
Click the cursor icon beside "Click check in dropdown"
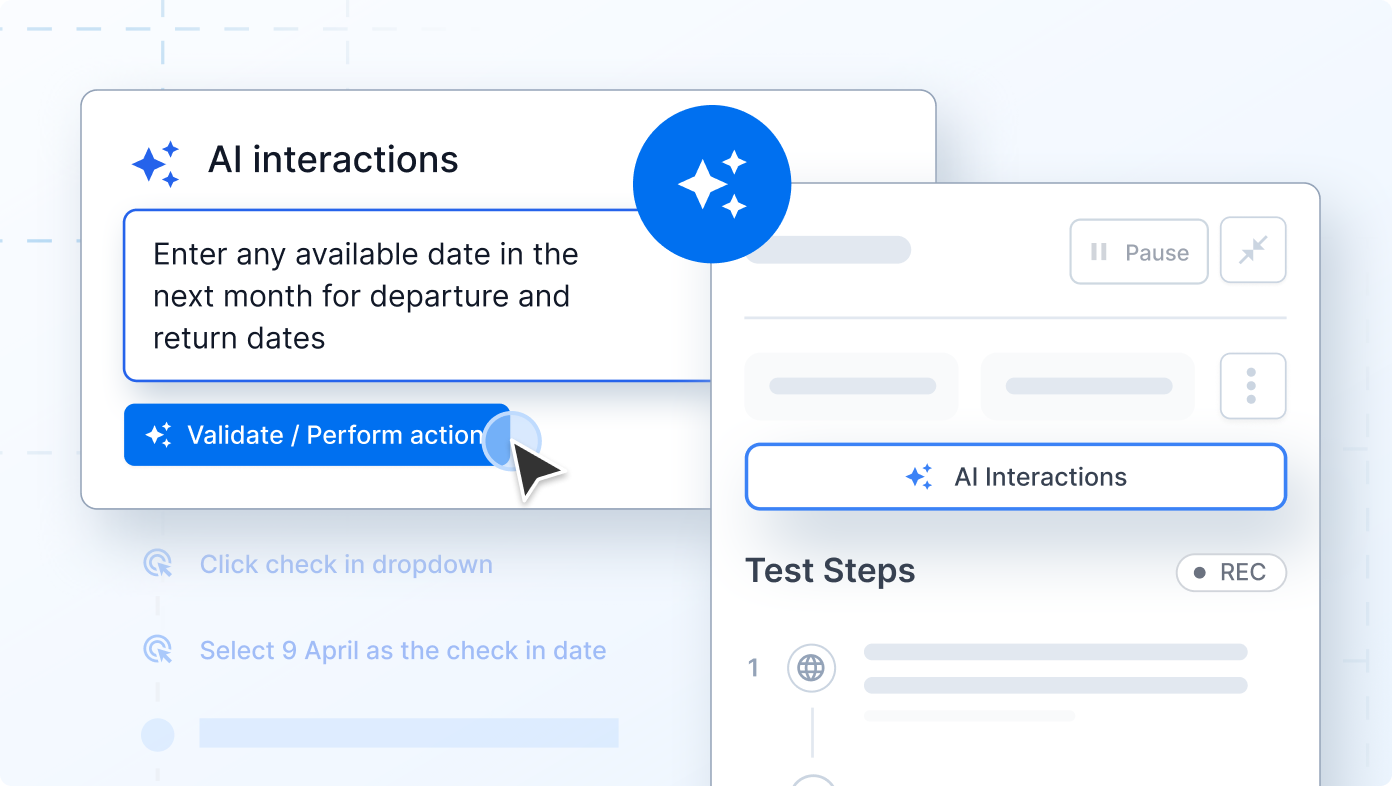point(158,564)
